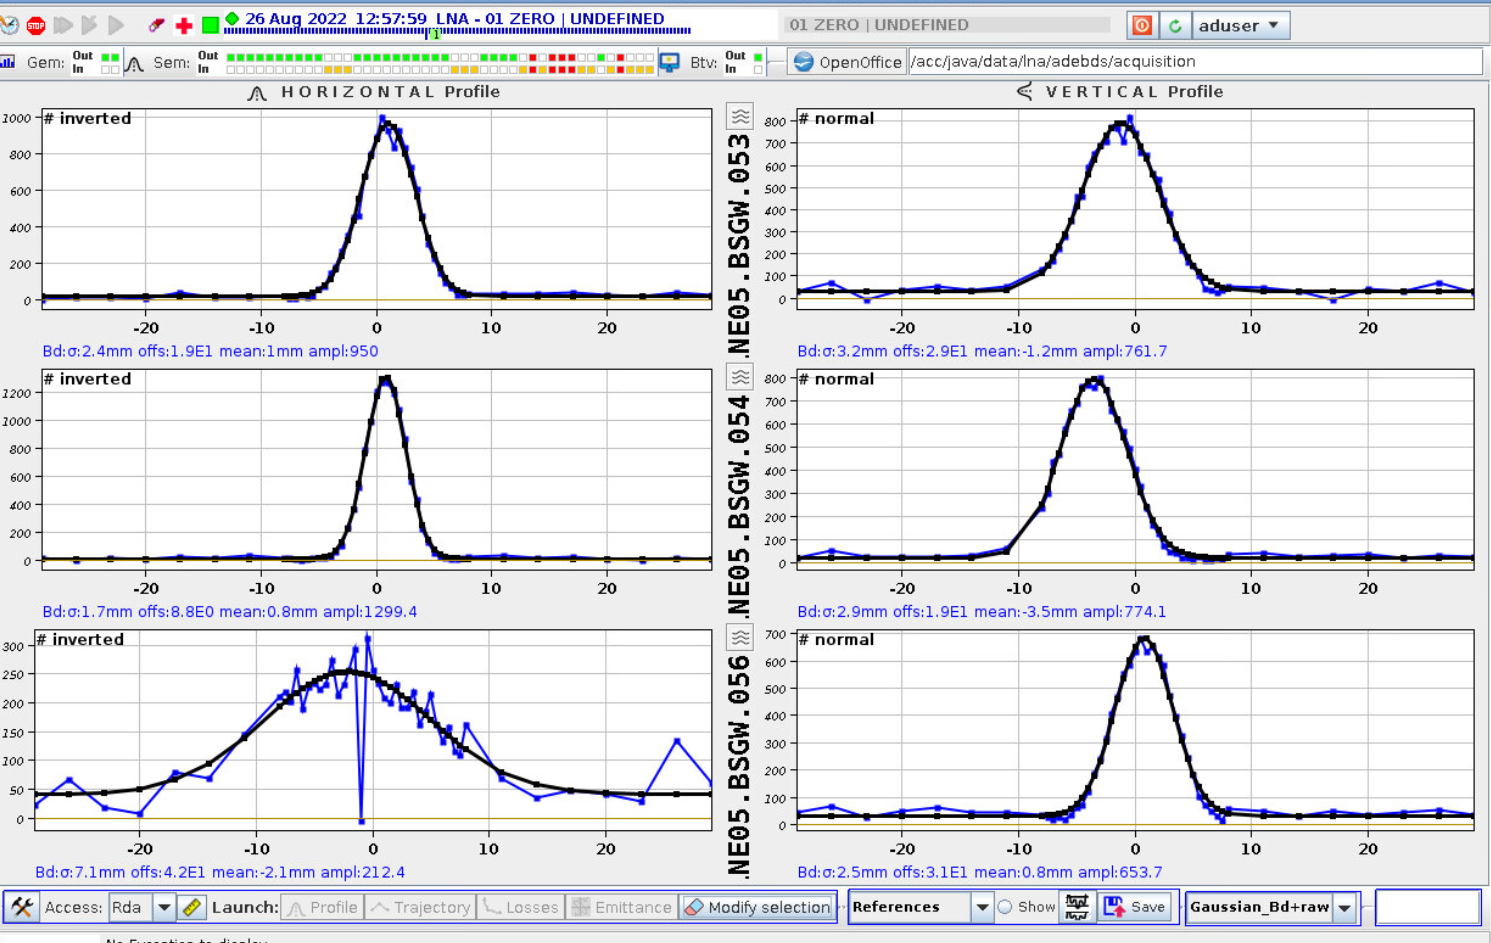Screen dimensions: 1491x943
Task: Expand the References combo box
Action: pos(982,907)
